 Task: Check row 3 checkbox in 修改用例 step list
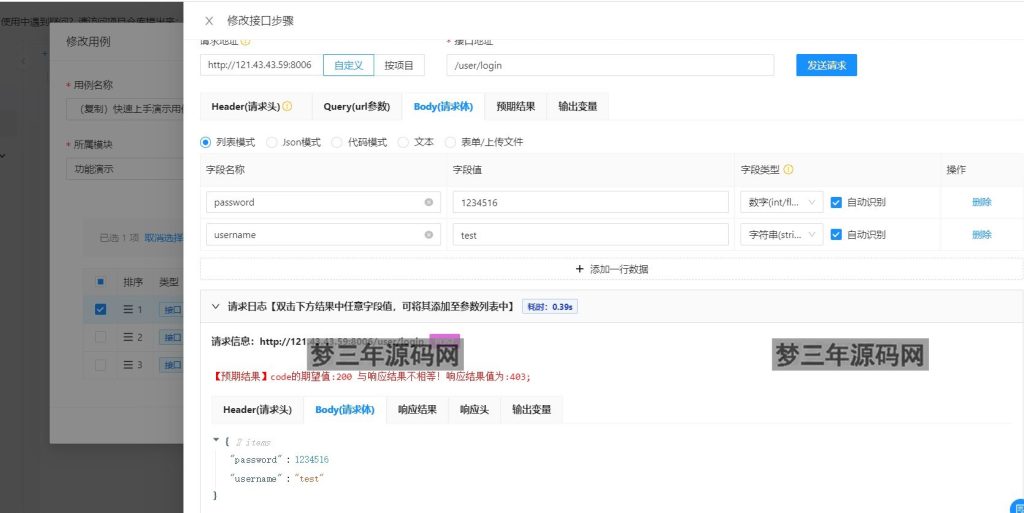(x=100, y=364)
